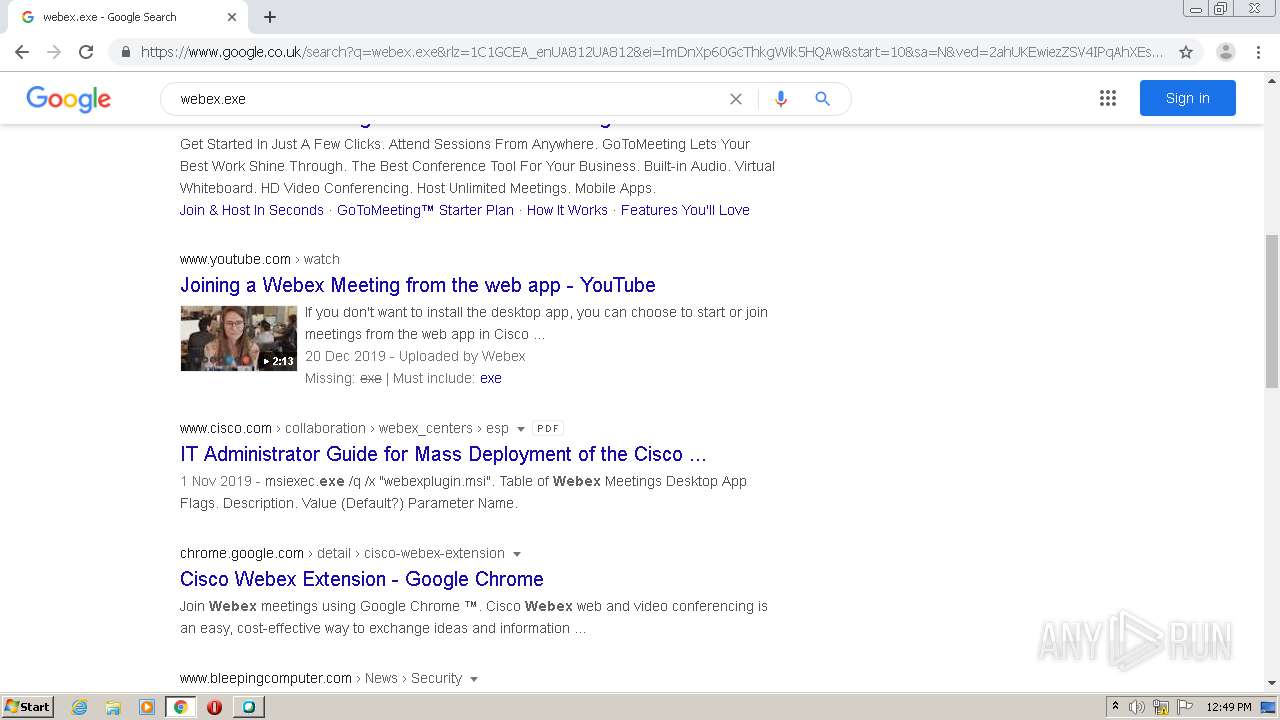Image resolution: width=1280 pixels, height=720 pixels.
Task: Close the webex.exe Google Search tab
Action: [x=232, y=17]
